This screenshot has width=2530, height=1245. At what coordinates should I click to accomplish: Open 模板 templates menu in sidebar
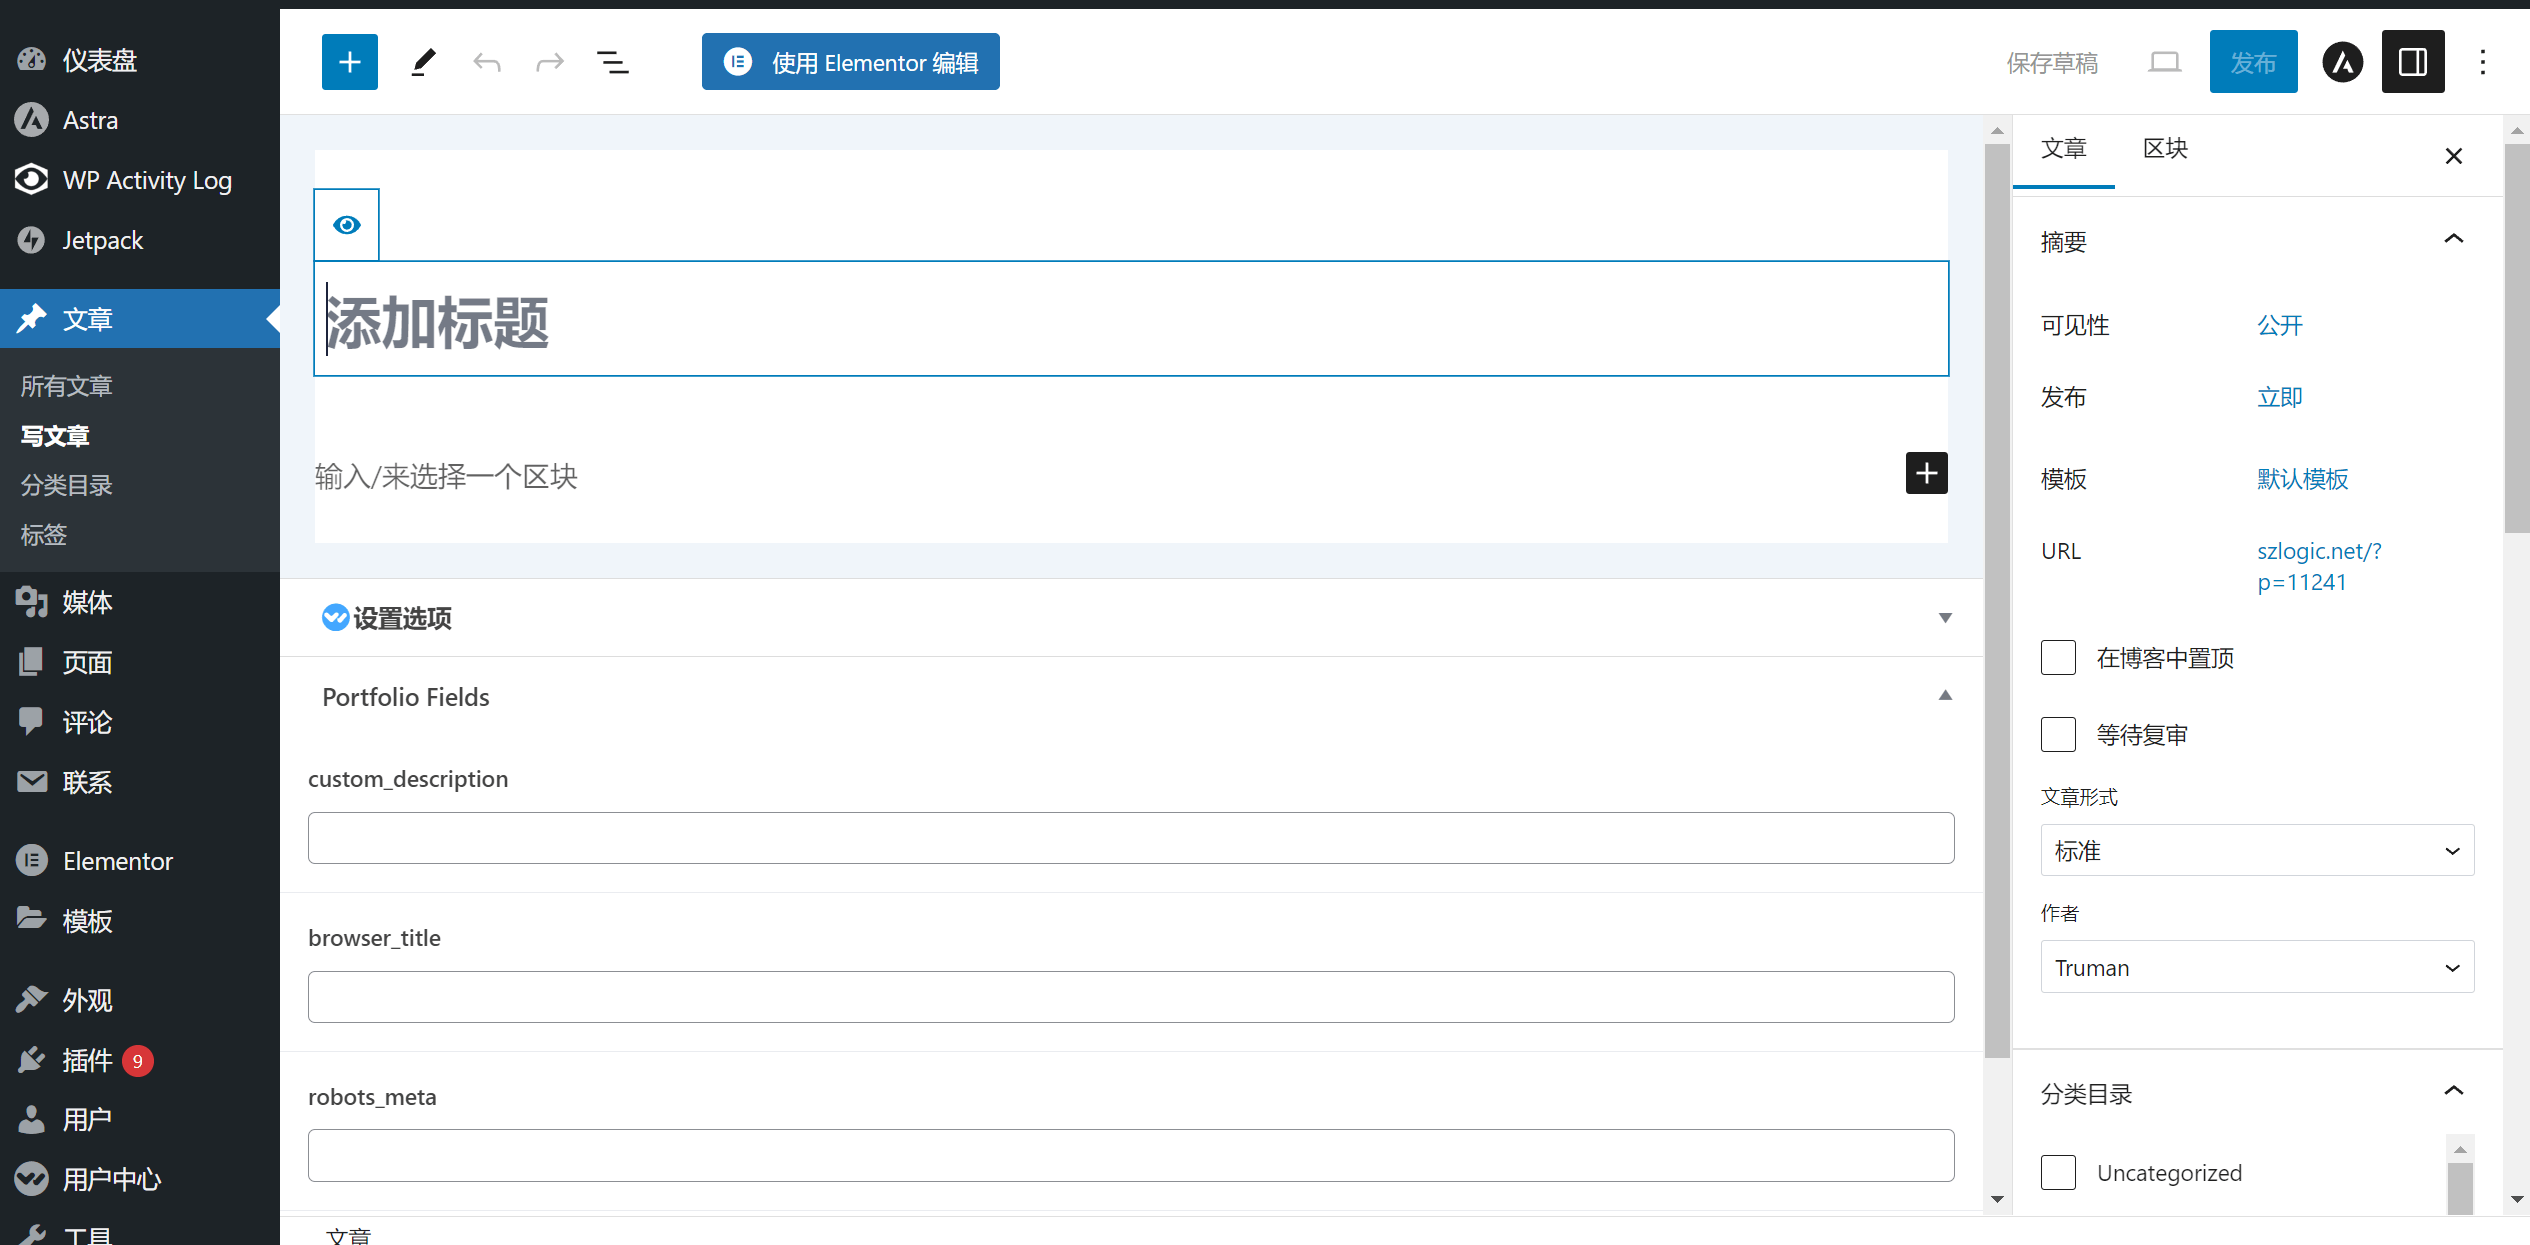tap(140, 921)
